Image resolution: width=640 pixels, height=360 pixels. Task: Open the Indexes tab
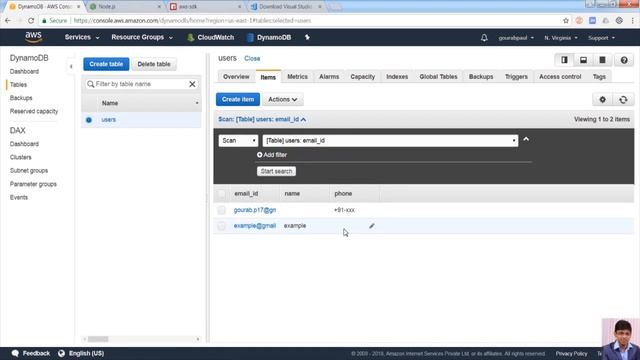pos(397,77)
